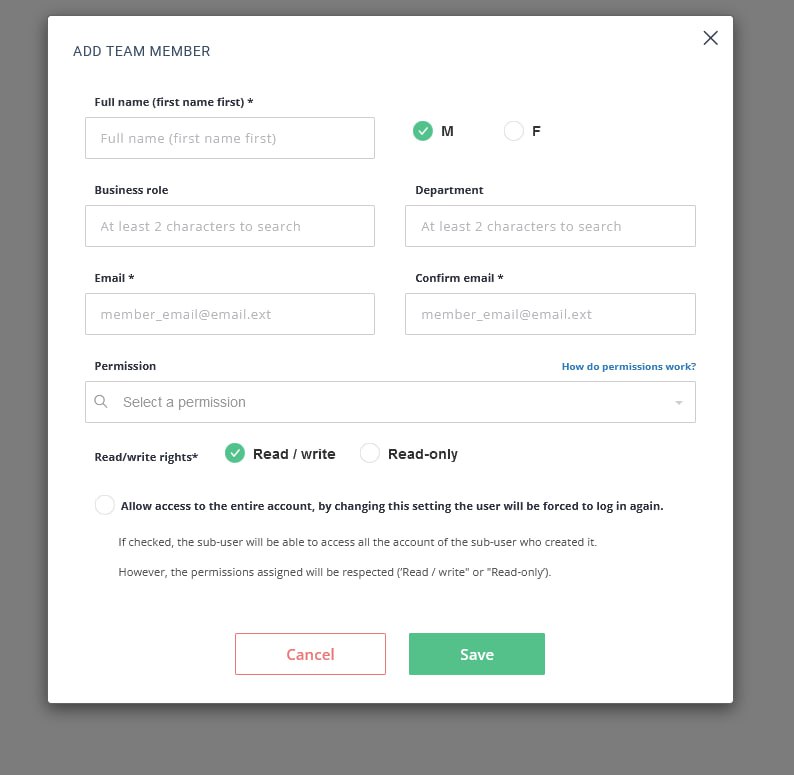Open the Department search field
Viewport: 794px width, 775px height.
pyautogui.click(x=550, y=226)
